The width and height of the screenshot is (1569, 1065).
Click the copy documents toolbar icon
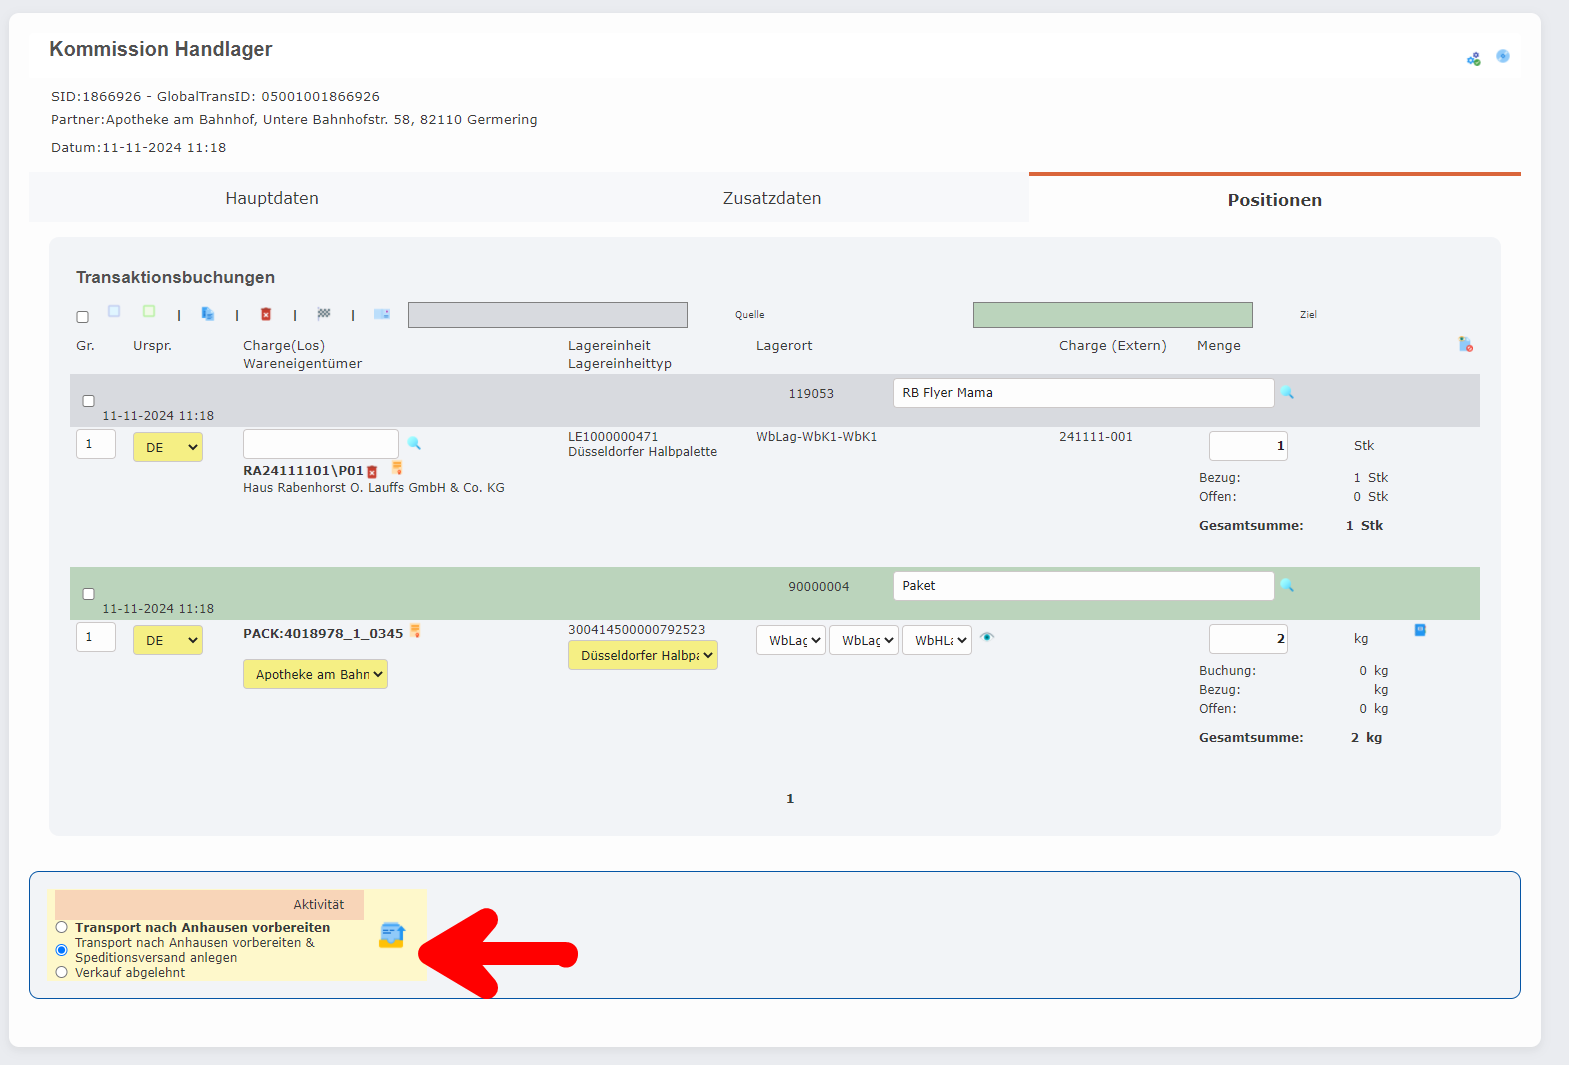coord(208,314)
